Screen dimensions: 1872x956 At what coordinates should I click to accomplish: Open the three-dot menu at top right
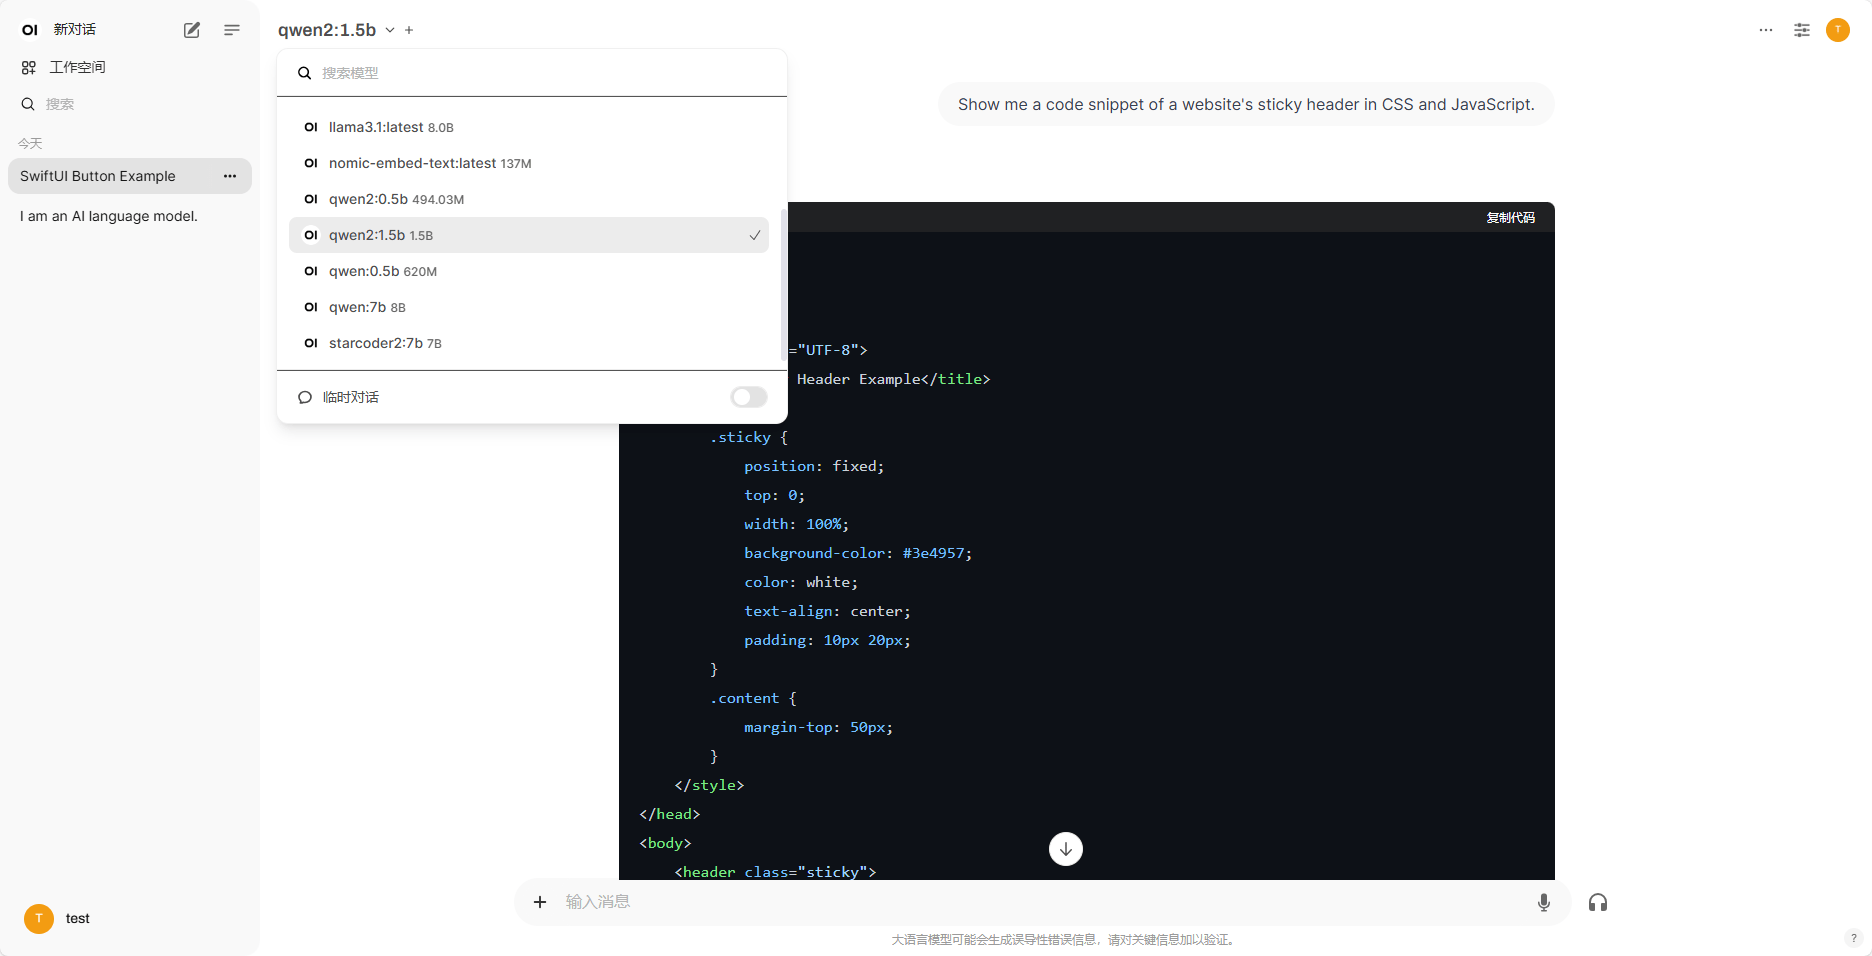1766,30
